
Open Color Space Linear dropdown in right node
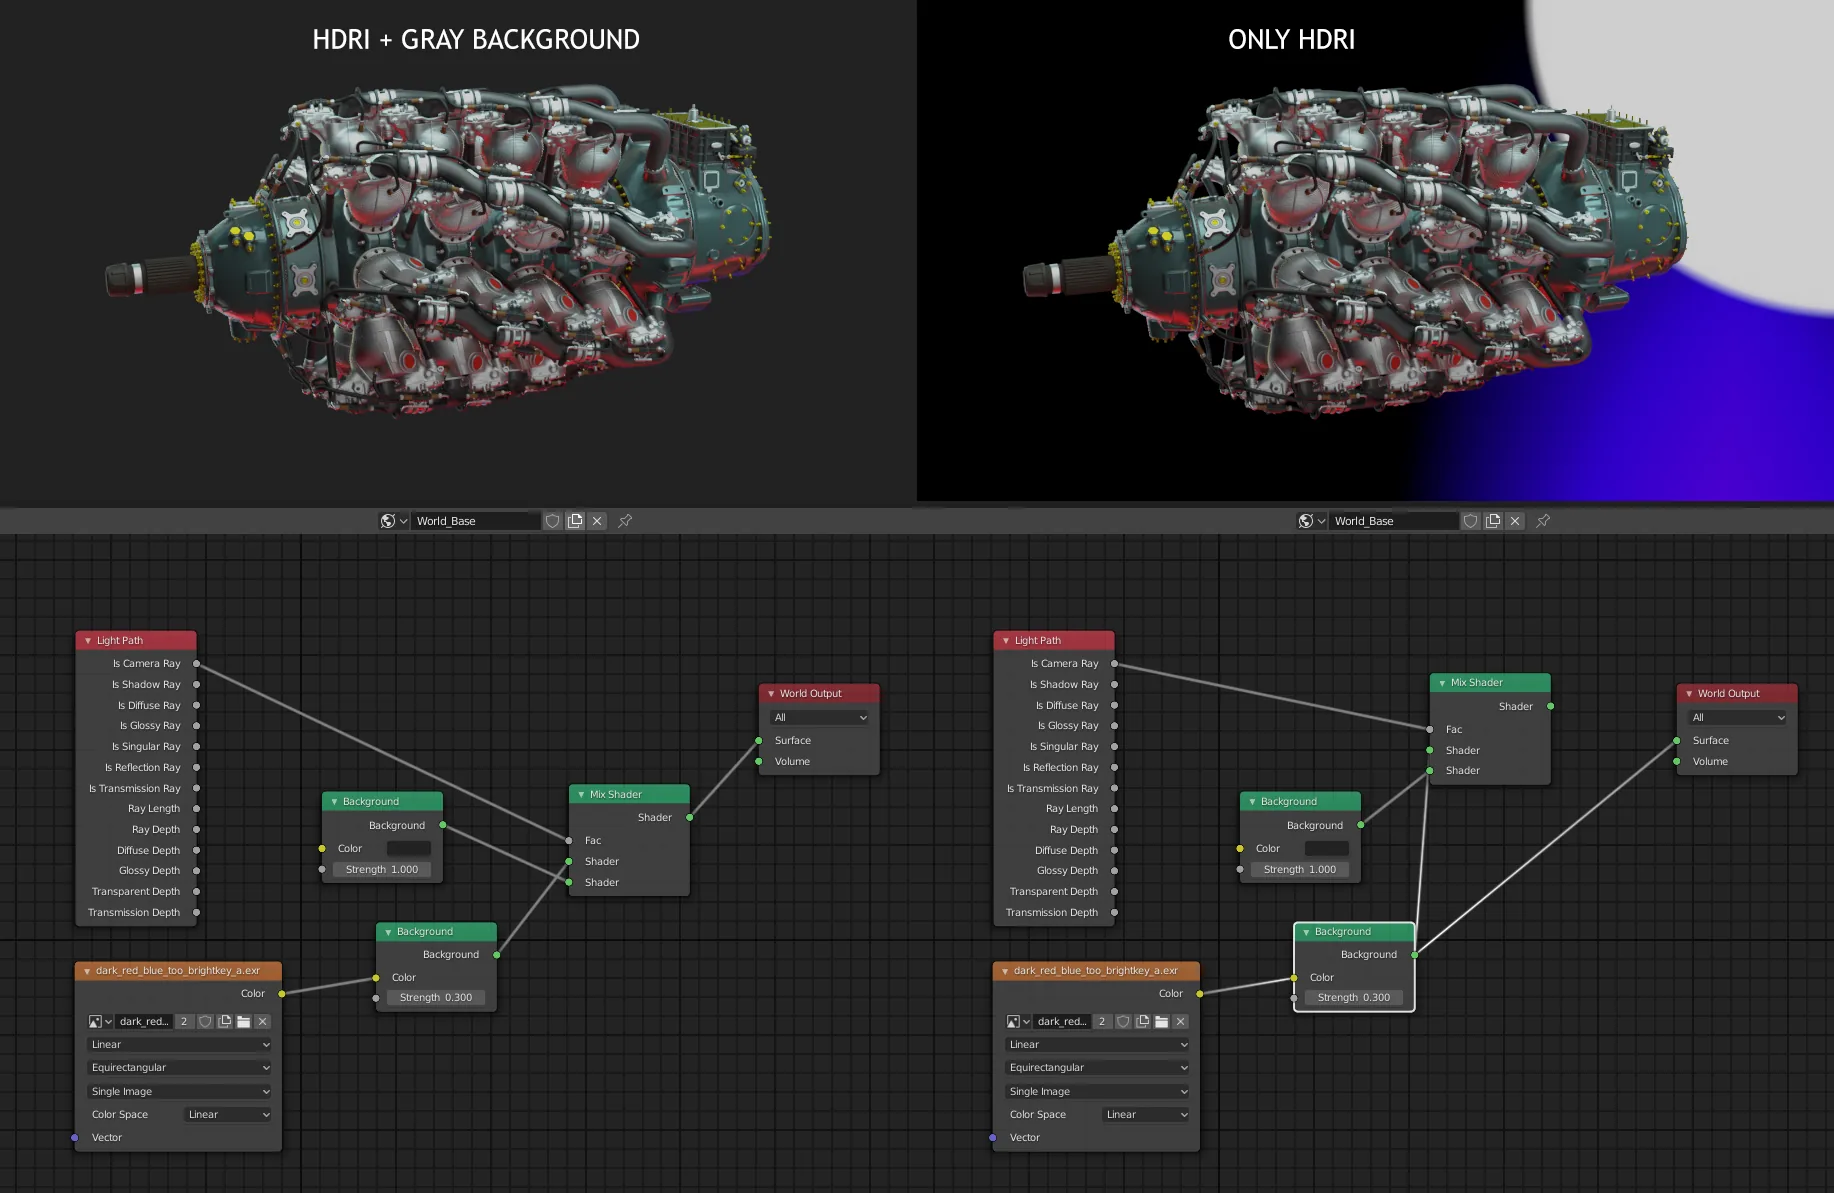[x=1146, y=1114]
